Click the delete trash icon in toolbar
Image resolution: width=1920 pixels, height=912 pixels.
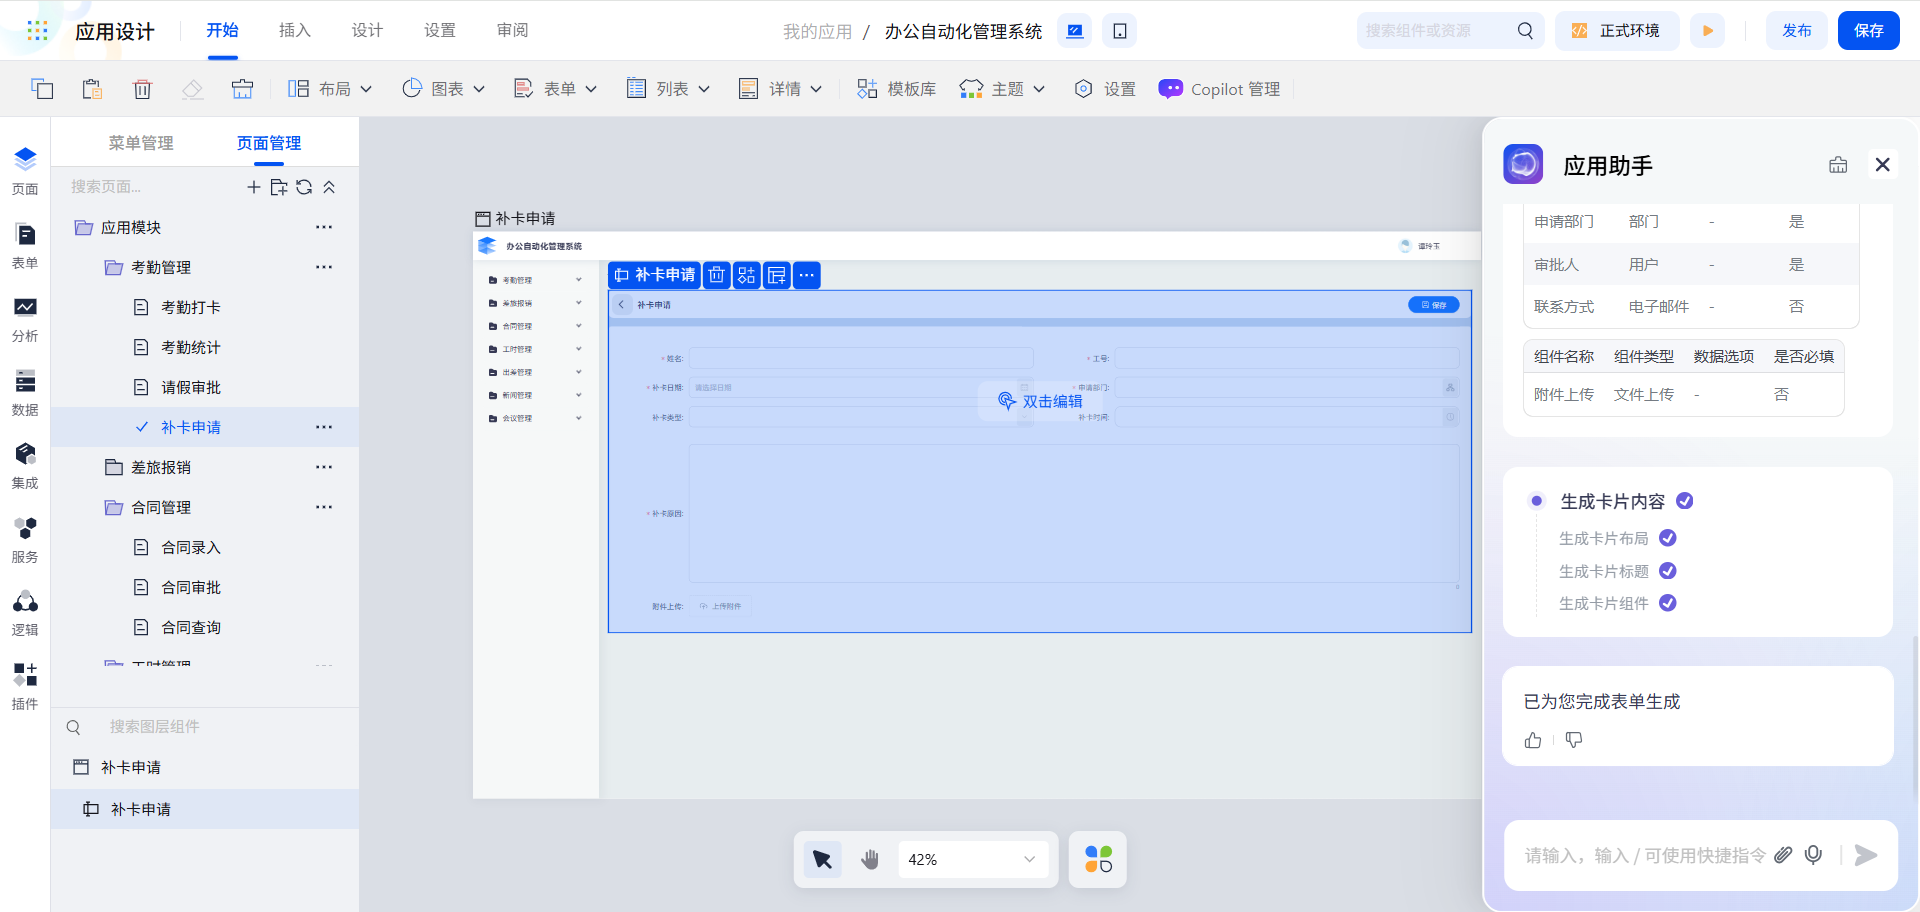point(142,89)
